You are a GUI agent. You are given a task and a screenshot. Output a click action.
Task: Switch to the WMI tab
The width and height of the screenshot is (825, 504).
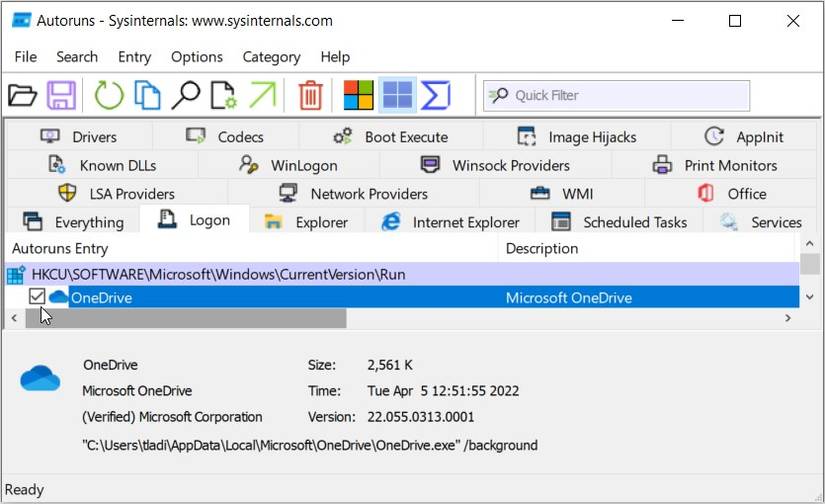pos(561,194)
